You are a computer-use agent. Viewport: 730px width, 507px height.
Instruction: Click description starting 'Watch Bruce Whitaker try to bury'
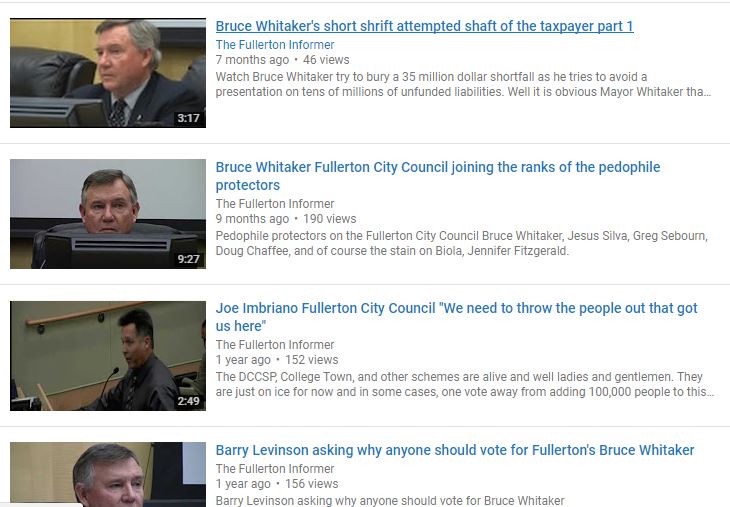pyautogui.click(x=463, y=84)
